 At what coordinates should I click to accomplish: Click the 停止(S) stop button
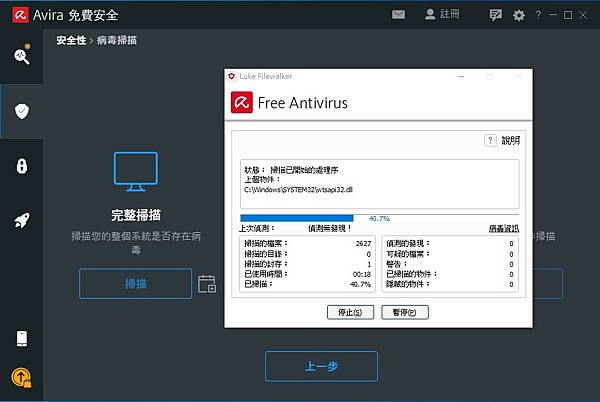click(x=350, y=312)
